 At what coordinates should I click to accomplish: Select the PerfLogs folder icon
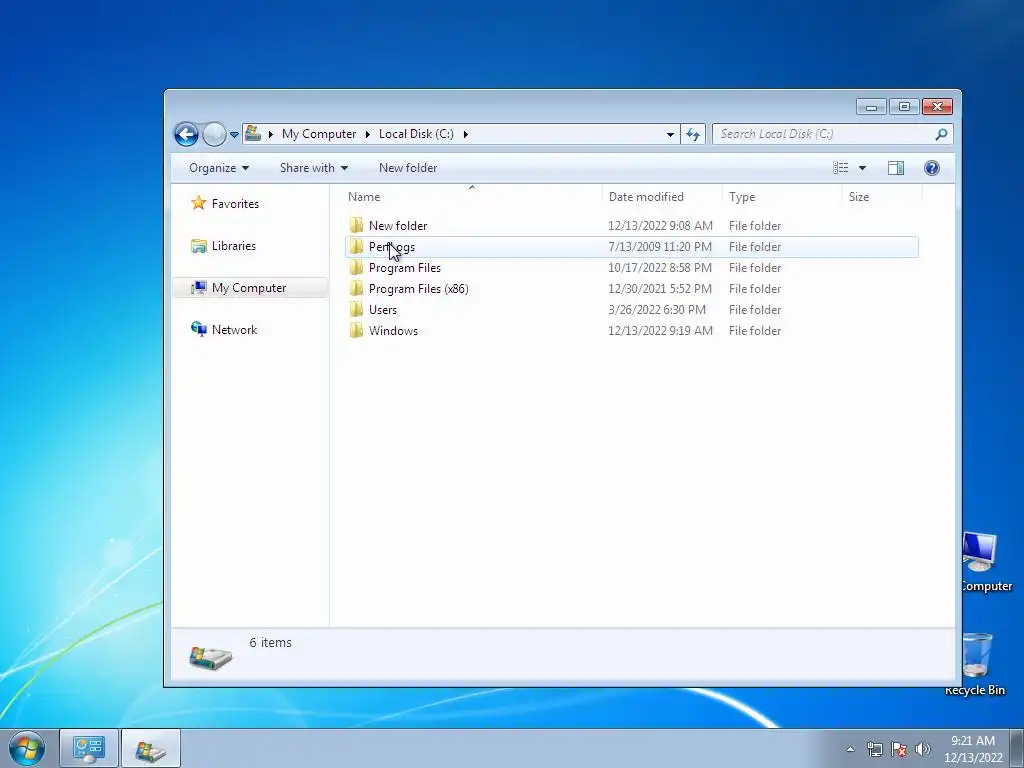pyautogui.click(x=356, y=246)
